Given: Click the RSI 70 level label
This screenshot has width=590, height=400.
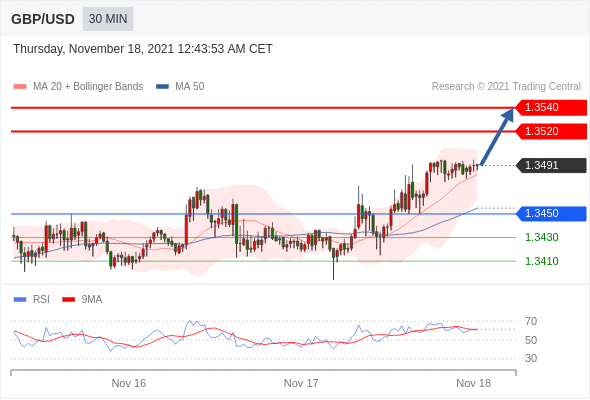Looking at the screenshot, I should 531,321.
